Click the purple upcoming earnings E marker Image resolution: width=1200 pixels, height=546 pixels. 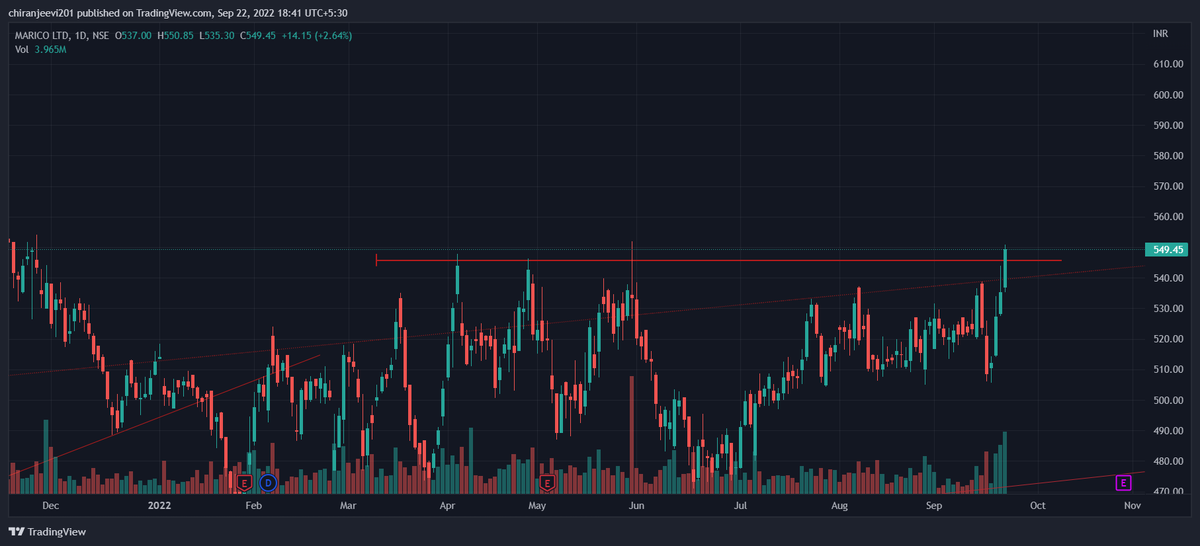tap(1123, 483)
